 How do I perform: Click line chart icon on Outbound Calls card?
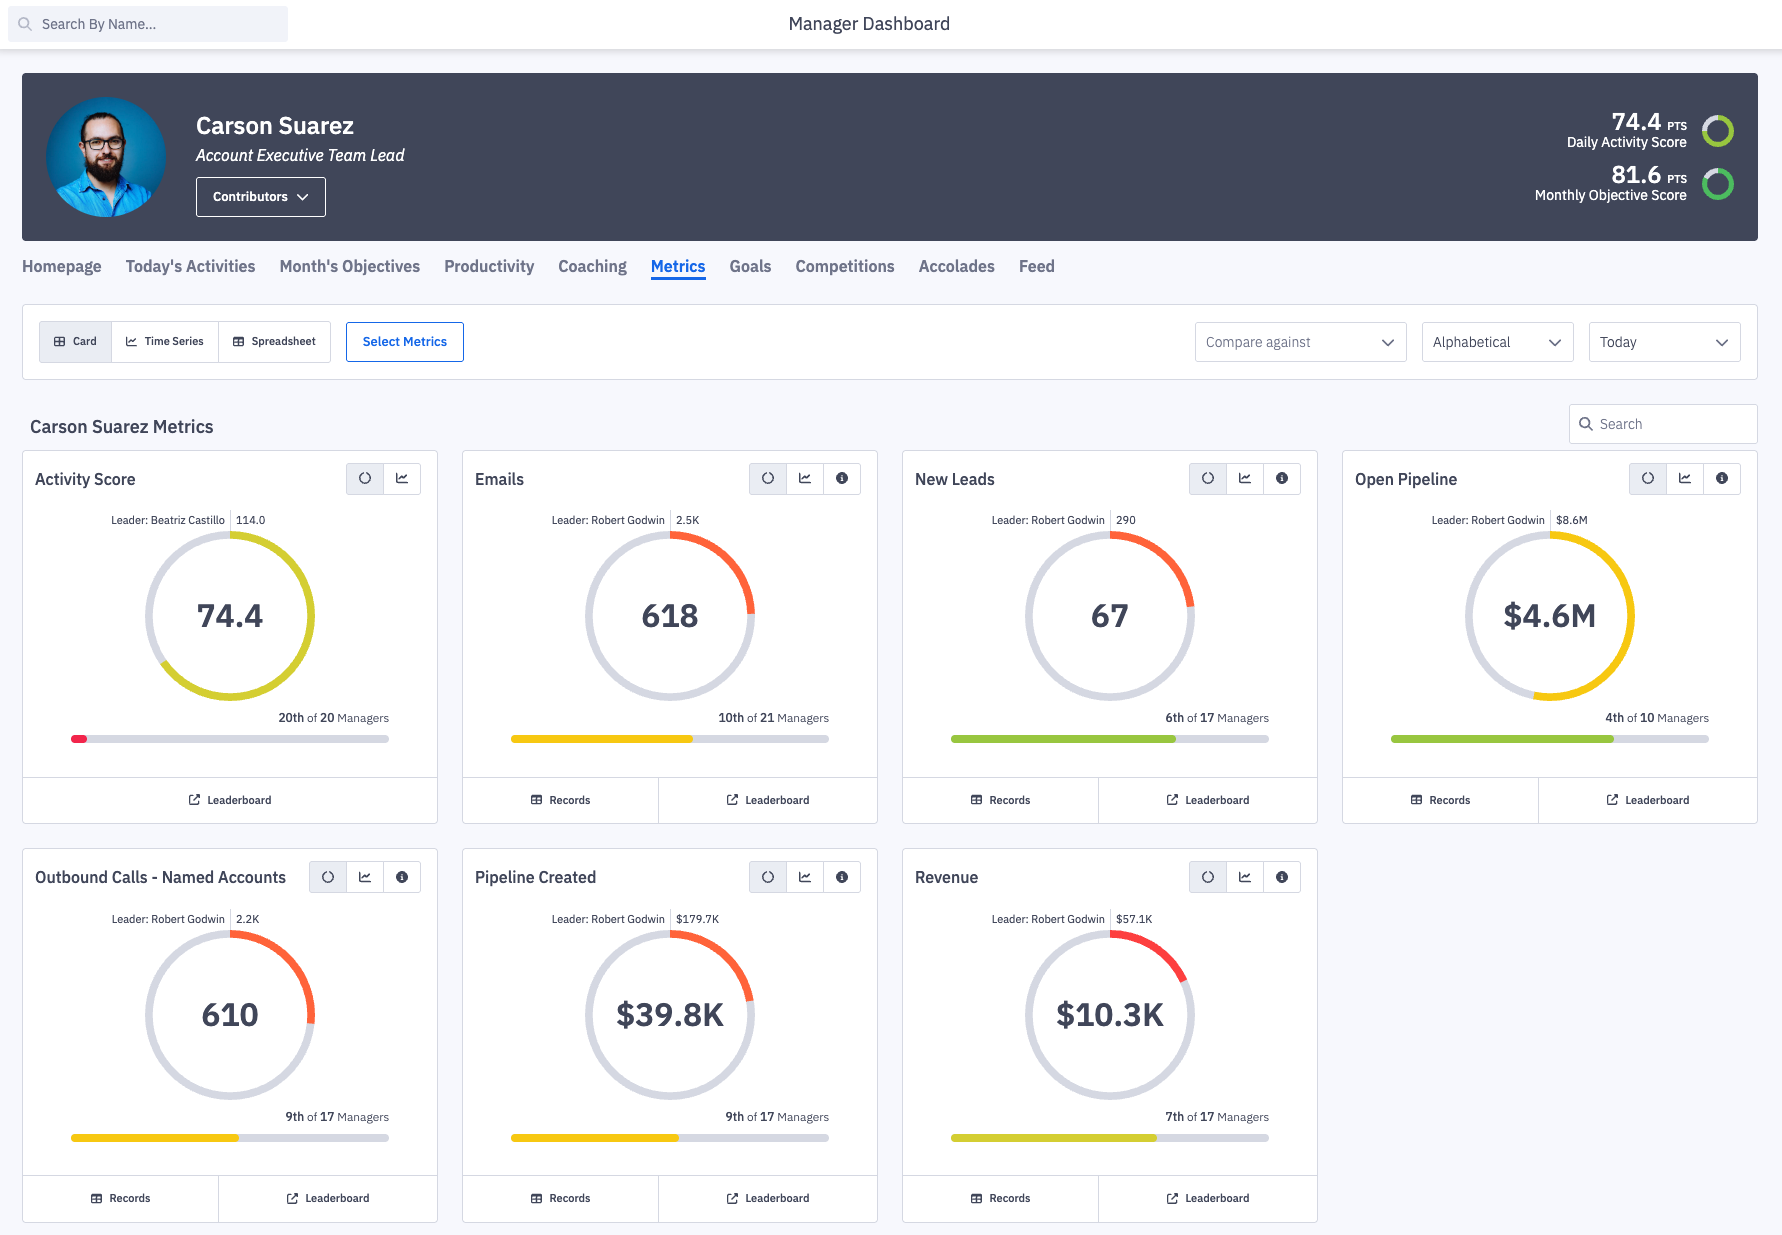(x=365, y=877)
